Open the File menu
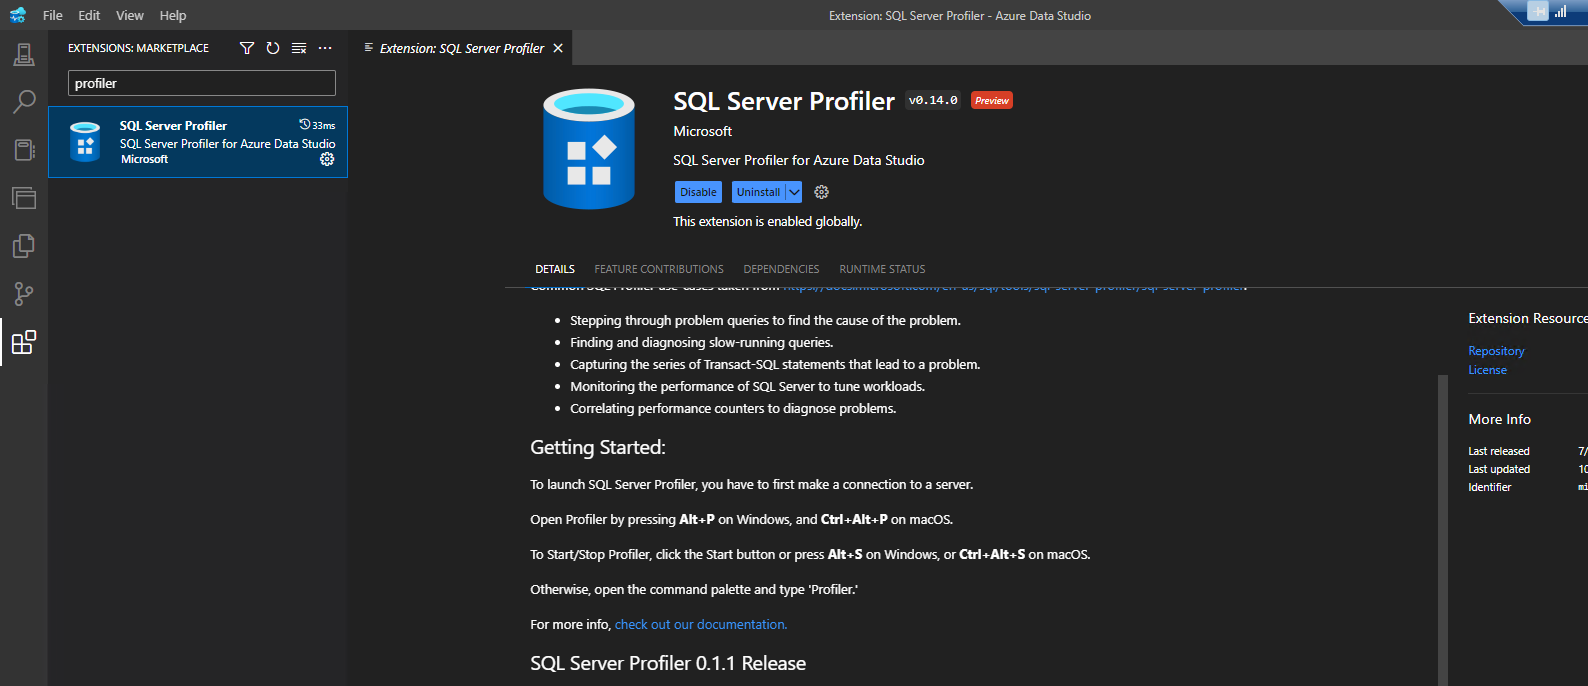1588x686 pixels. [53, 15]
